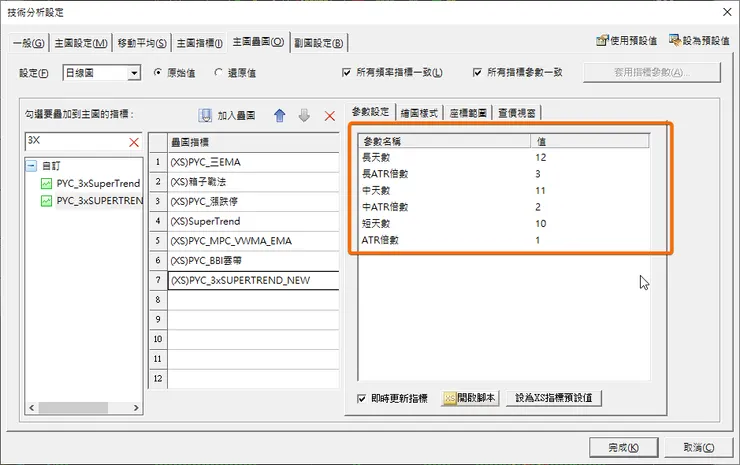Click left scroll arrow in indicator tree
This screenshot has width=740, height=465.
32,407
